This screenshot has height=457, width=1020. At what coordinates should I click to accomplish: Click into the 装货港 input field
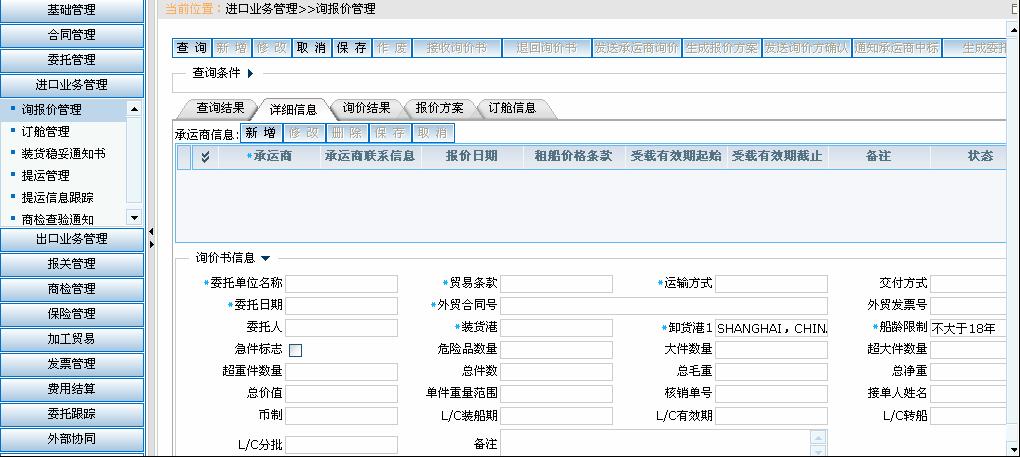point(556,328)
